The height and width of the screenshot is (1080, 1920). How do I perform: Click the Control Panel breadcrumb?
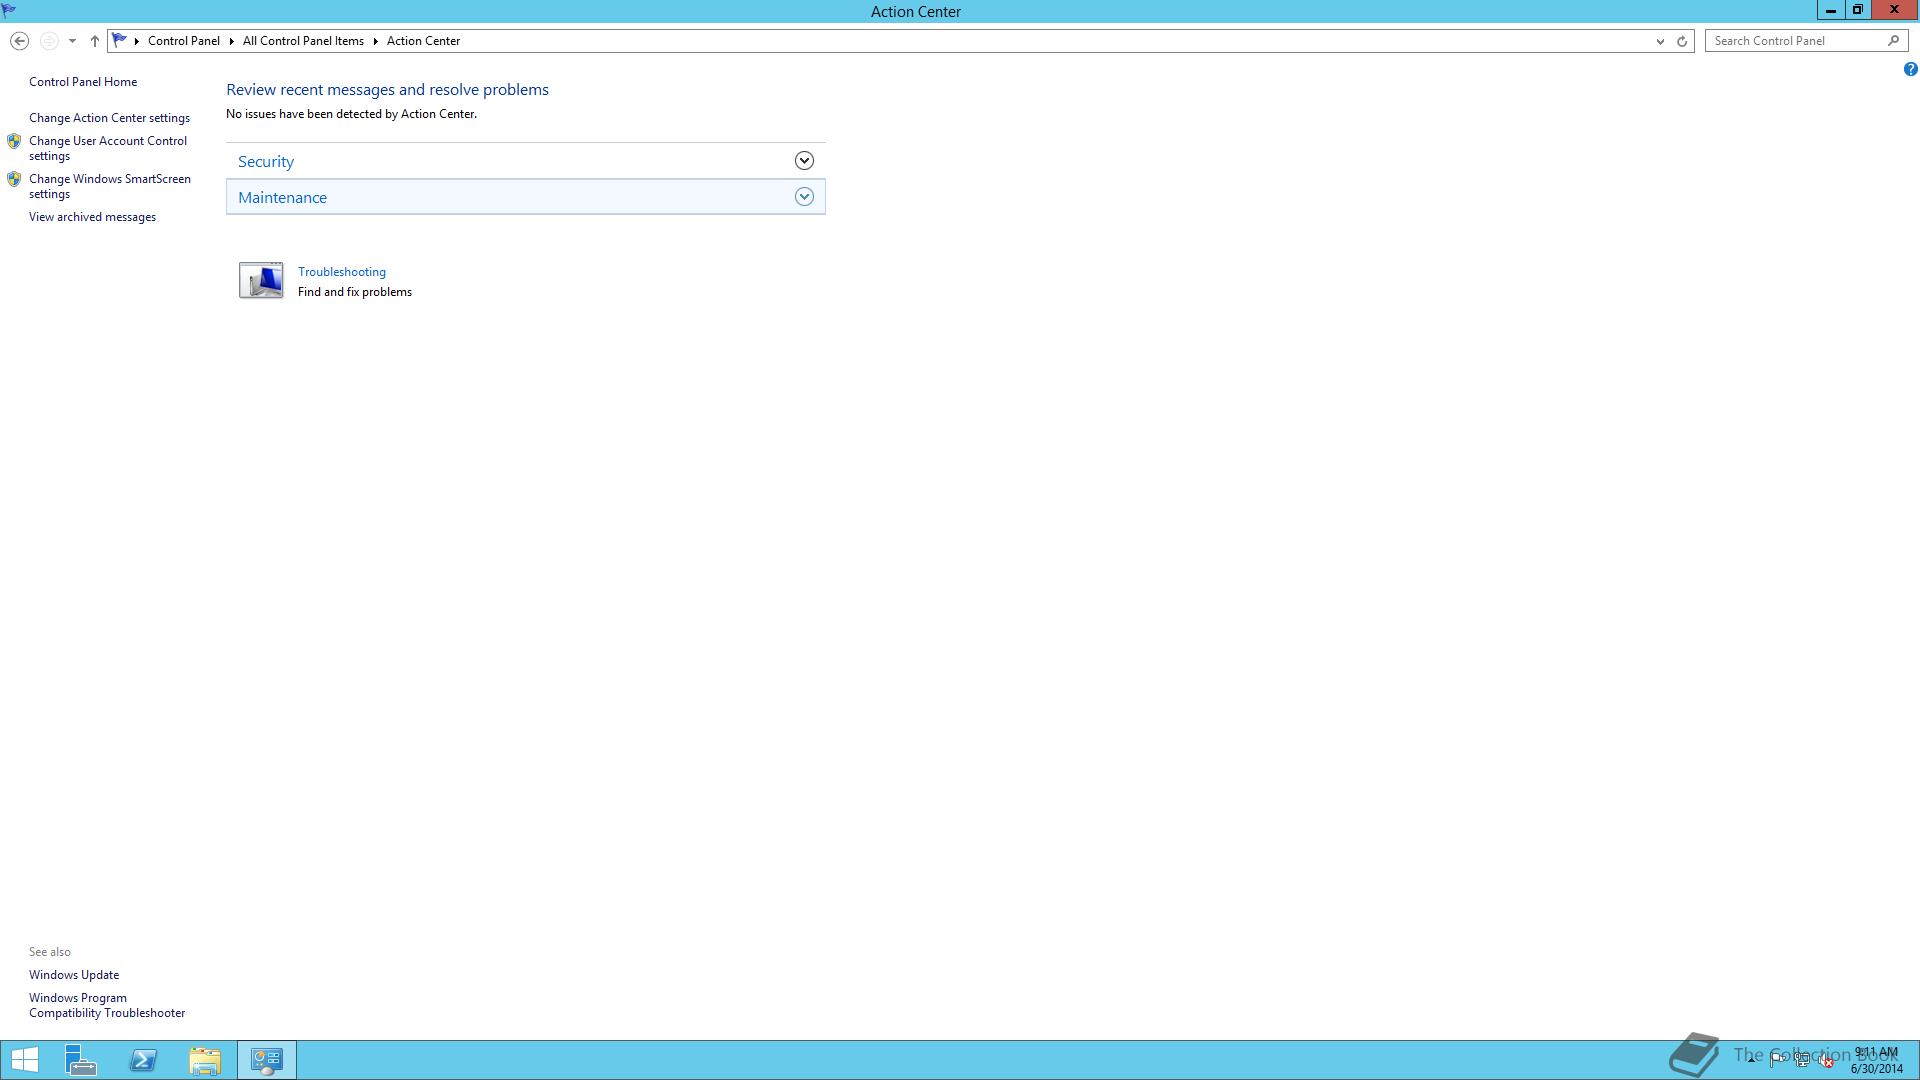(x=184, y=41)
